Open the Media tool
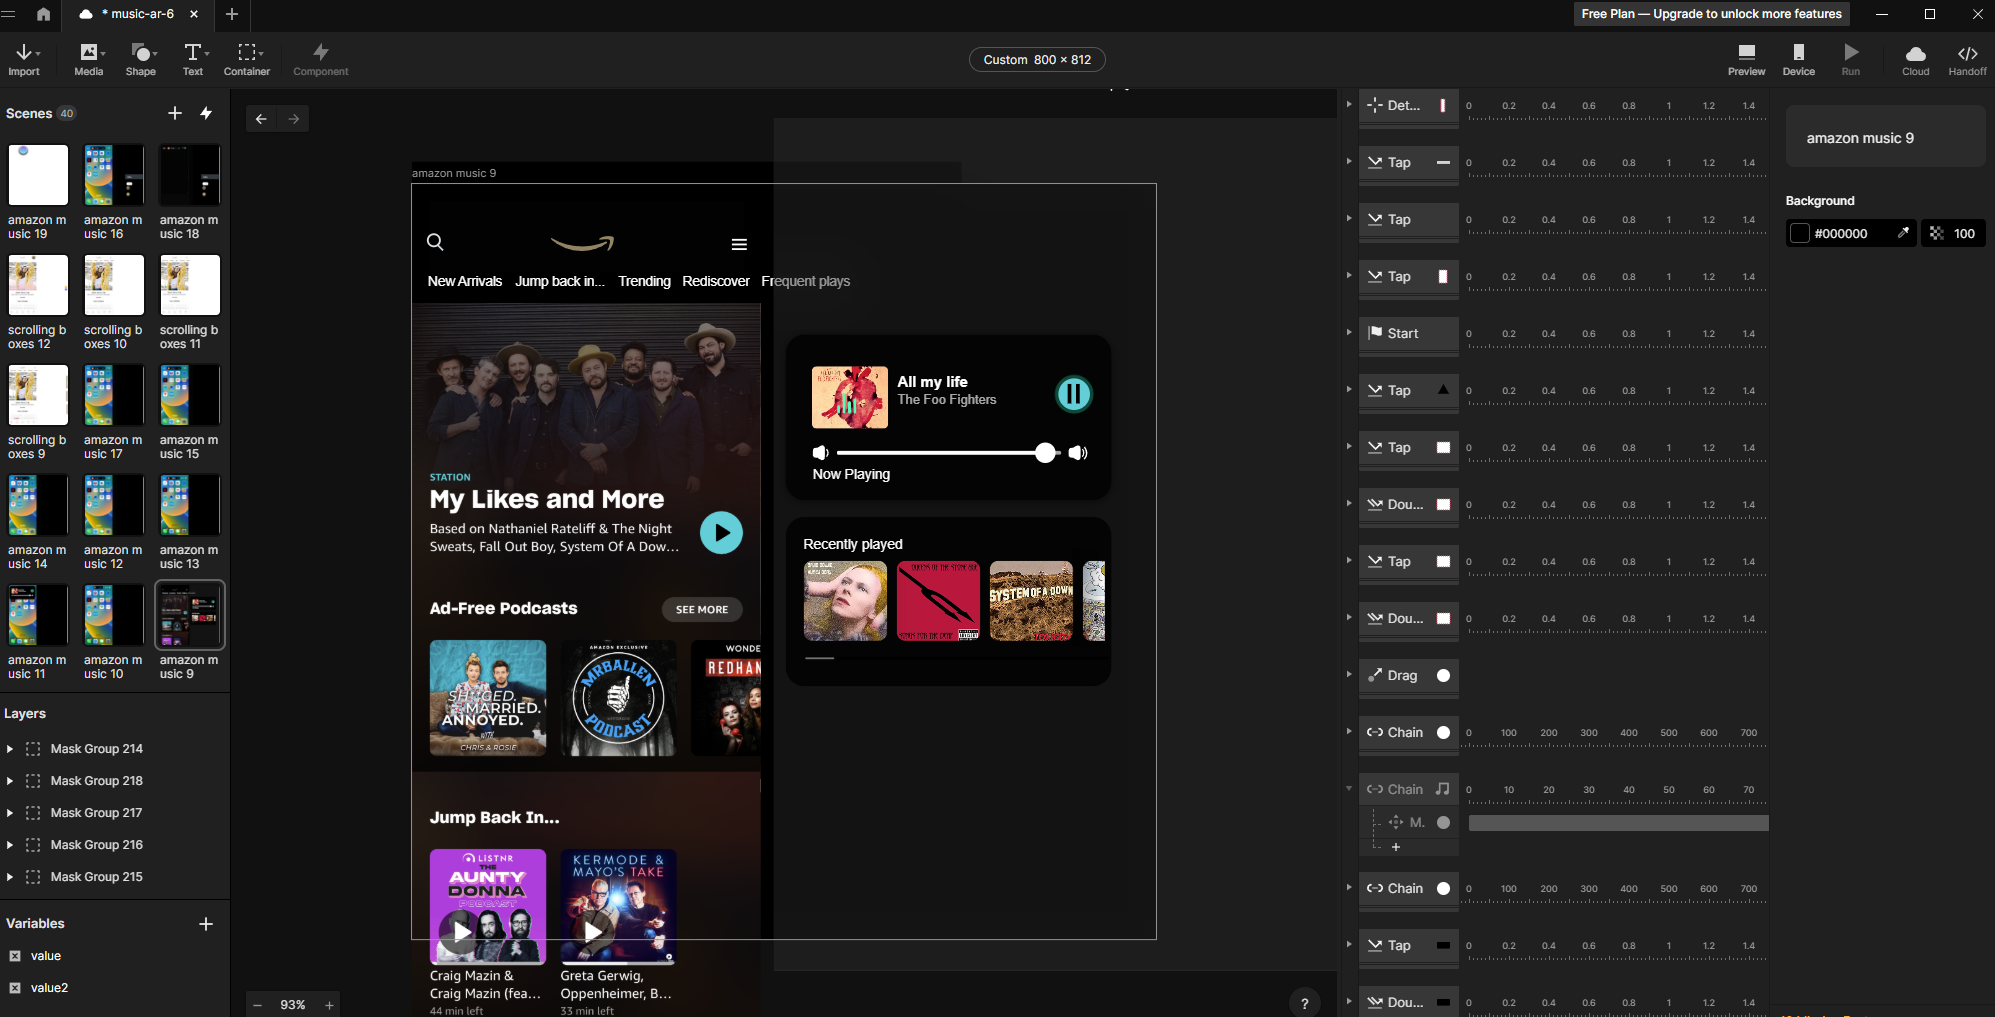Image resolution: width=1995 pixels, height=1017 pixels. [89, 60]
